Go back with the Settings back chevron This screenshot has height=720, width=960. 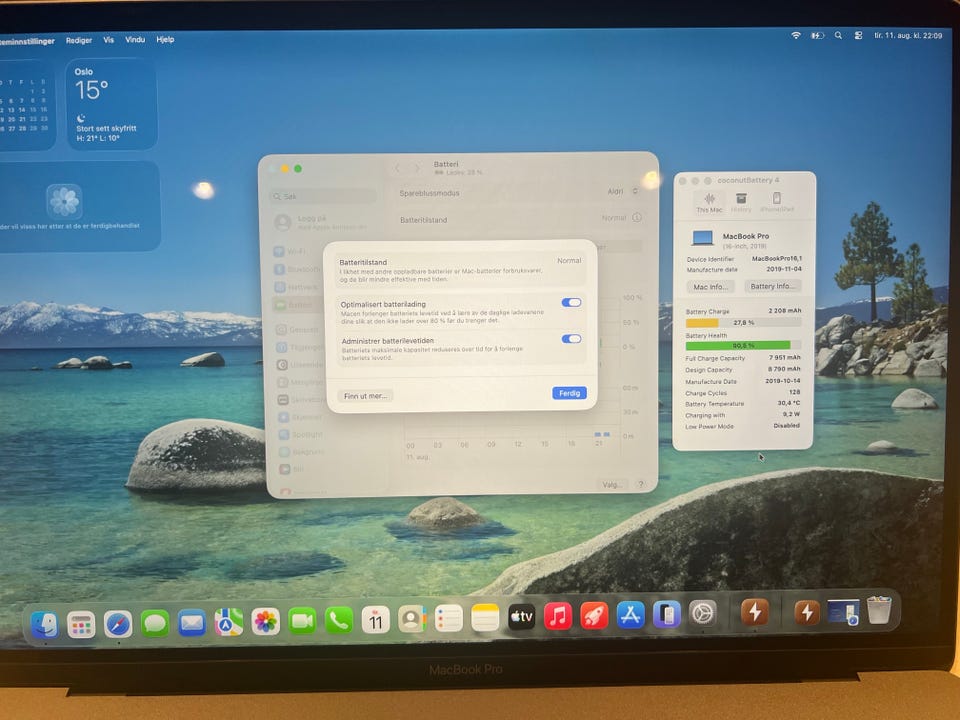397,168
